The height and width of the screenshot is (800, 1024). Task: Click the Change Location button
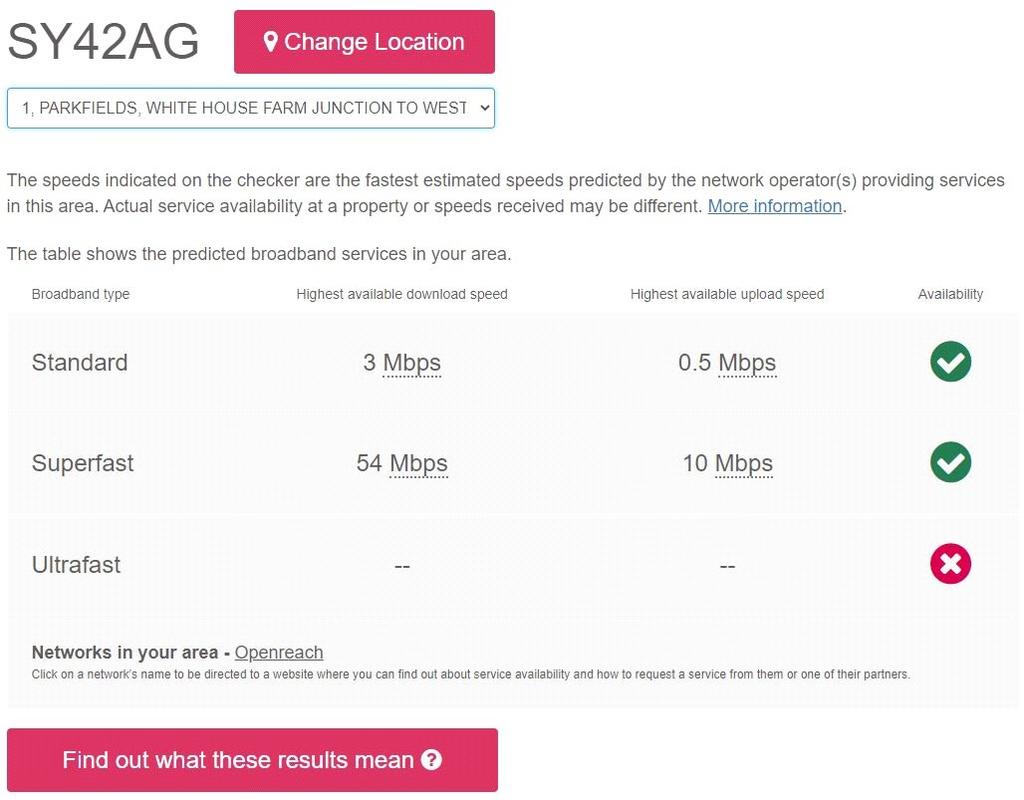point(364,42)
